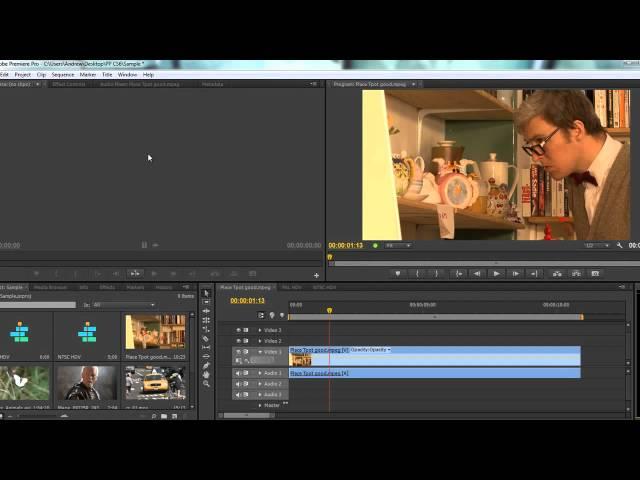Toggle Snap in timeline header
This screenshot has height=480, width=640.
coord(261,315)
